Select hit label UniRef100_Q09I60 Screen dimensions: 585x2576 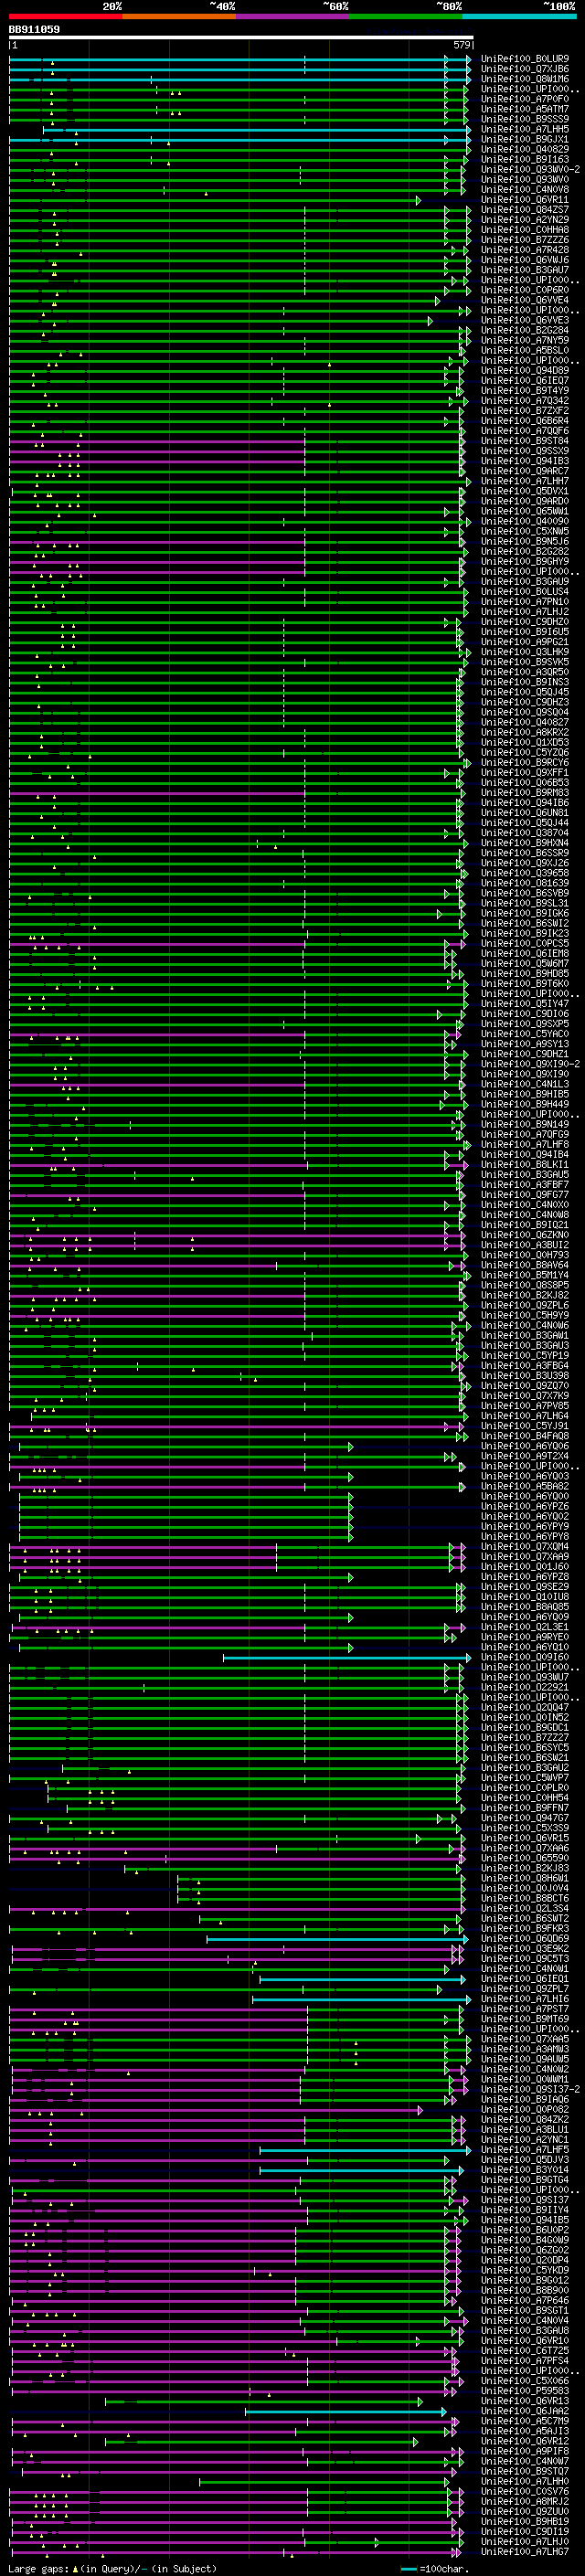524,1657
